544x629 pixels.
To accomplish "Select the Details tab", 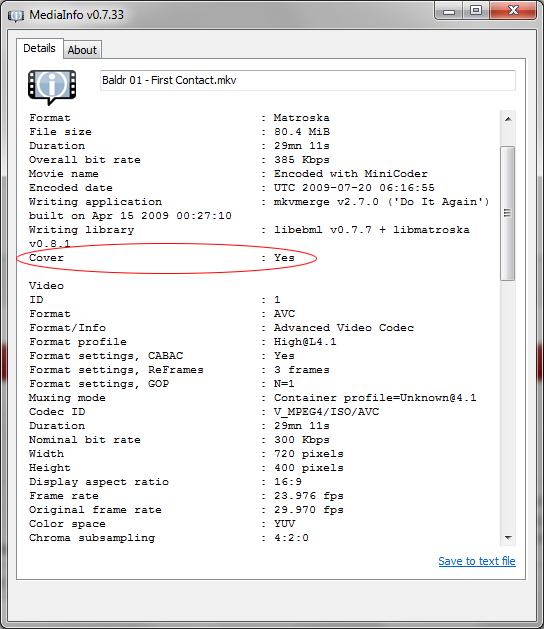I will click(39, 48).
